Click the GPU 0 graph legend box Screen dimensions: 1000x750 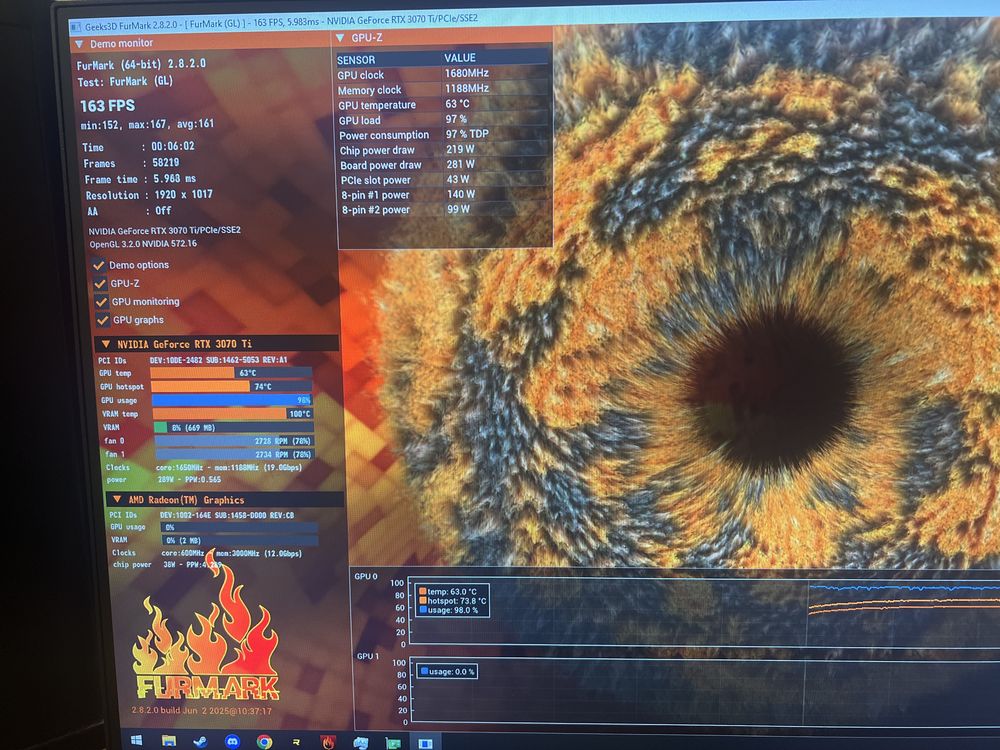453,601
